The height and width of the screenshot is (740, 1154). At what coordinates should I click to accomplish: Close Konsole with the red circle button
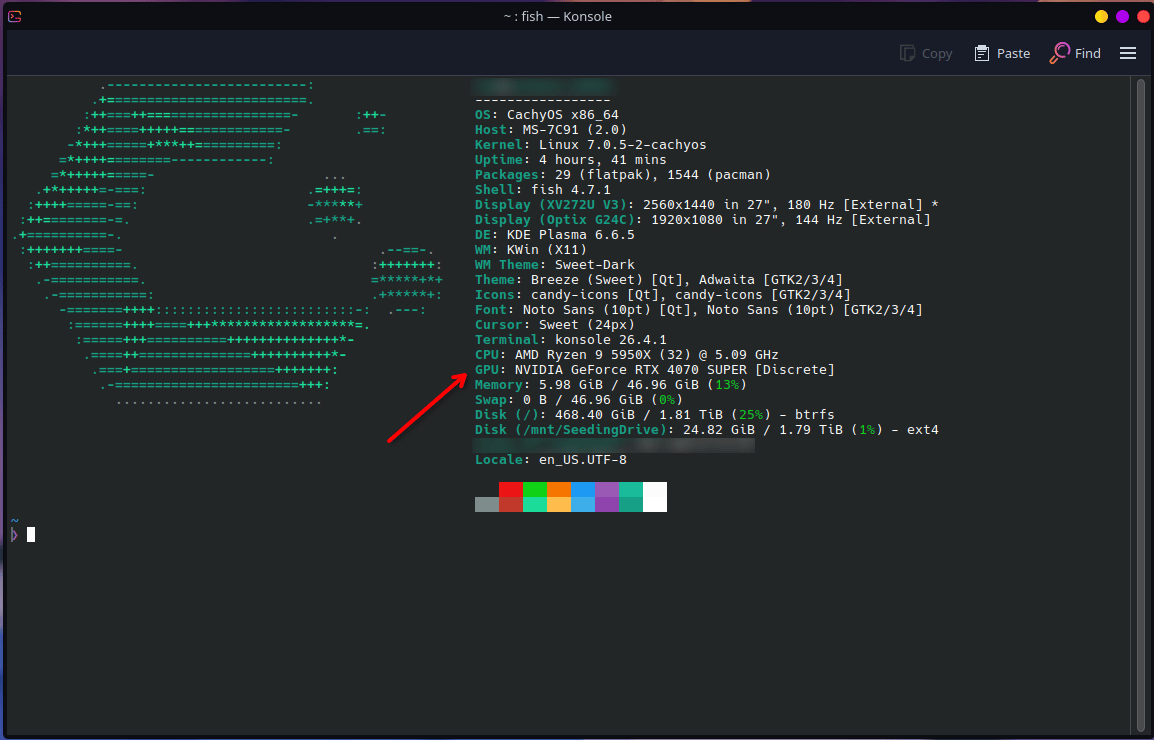pos(1142,16)
